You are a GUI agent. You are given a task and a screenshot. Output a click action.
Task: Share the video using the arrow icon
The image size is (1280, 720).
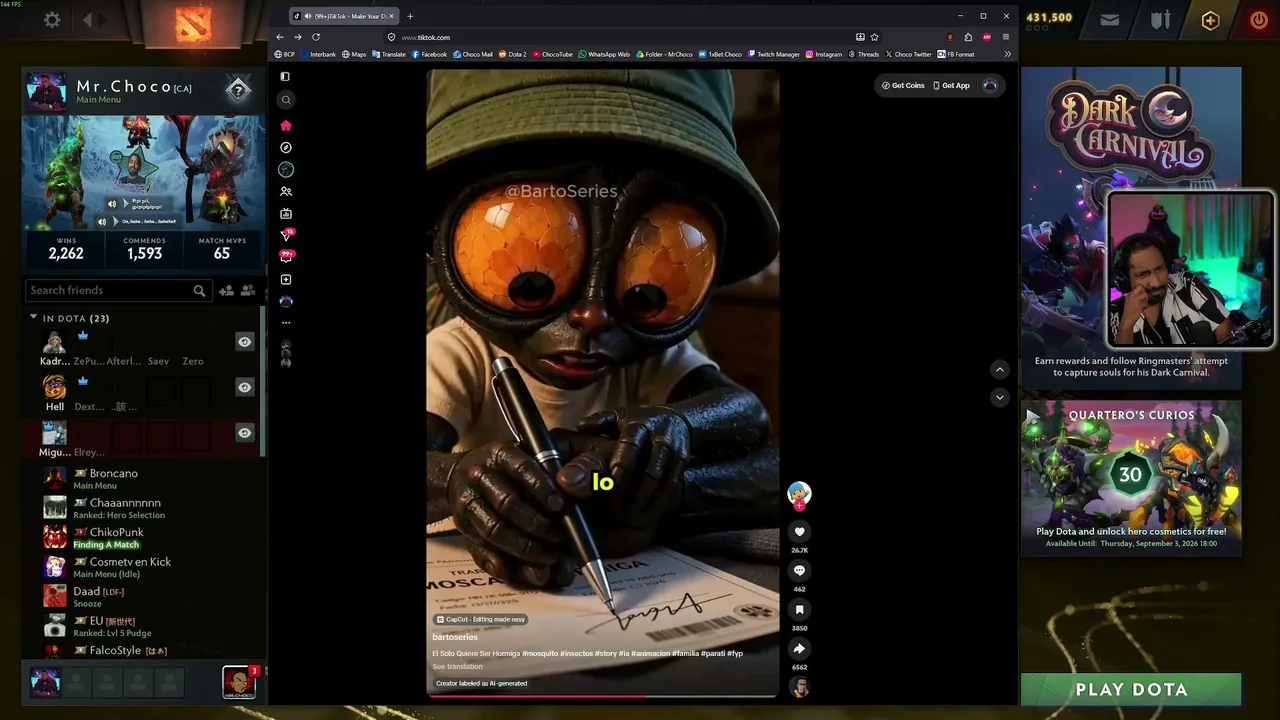pos(799,649)
